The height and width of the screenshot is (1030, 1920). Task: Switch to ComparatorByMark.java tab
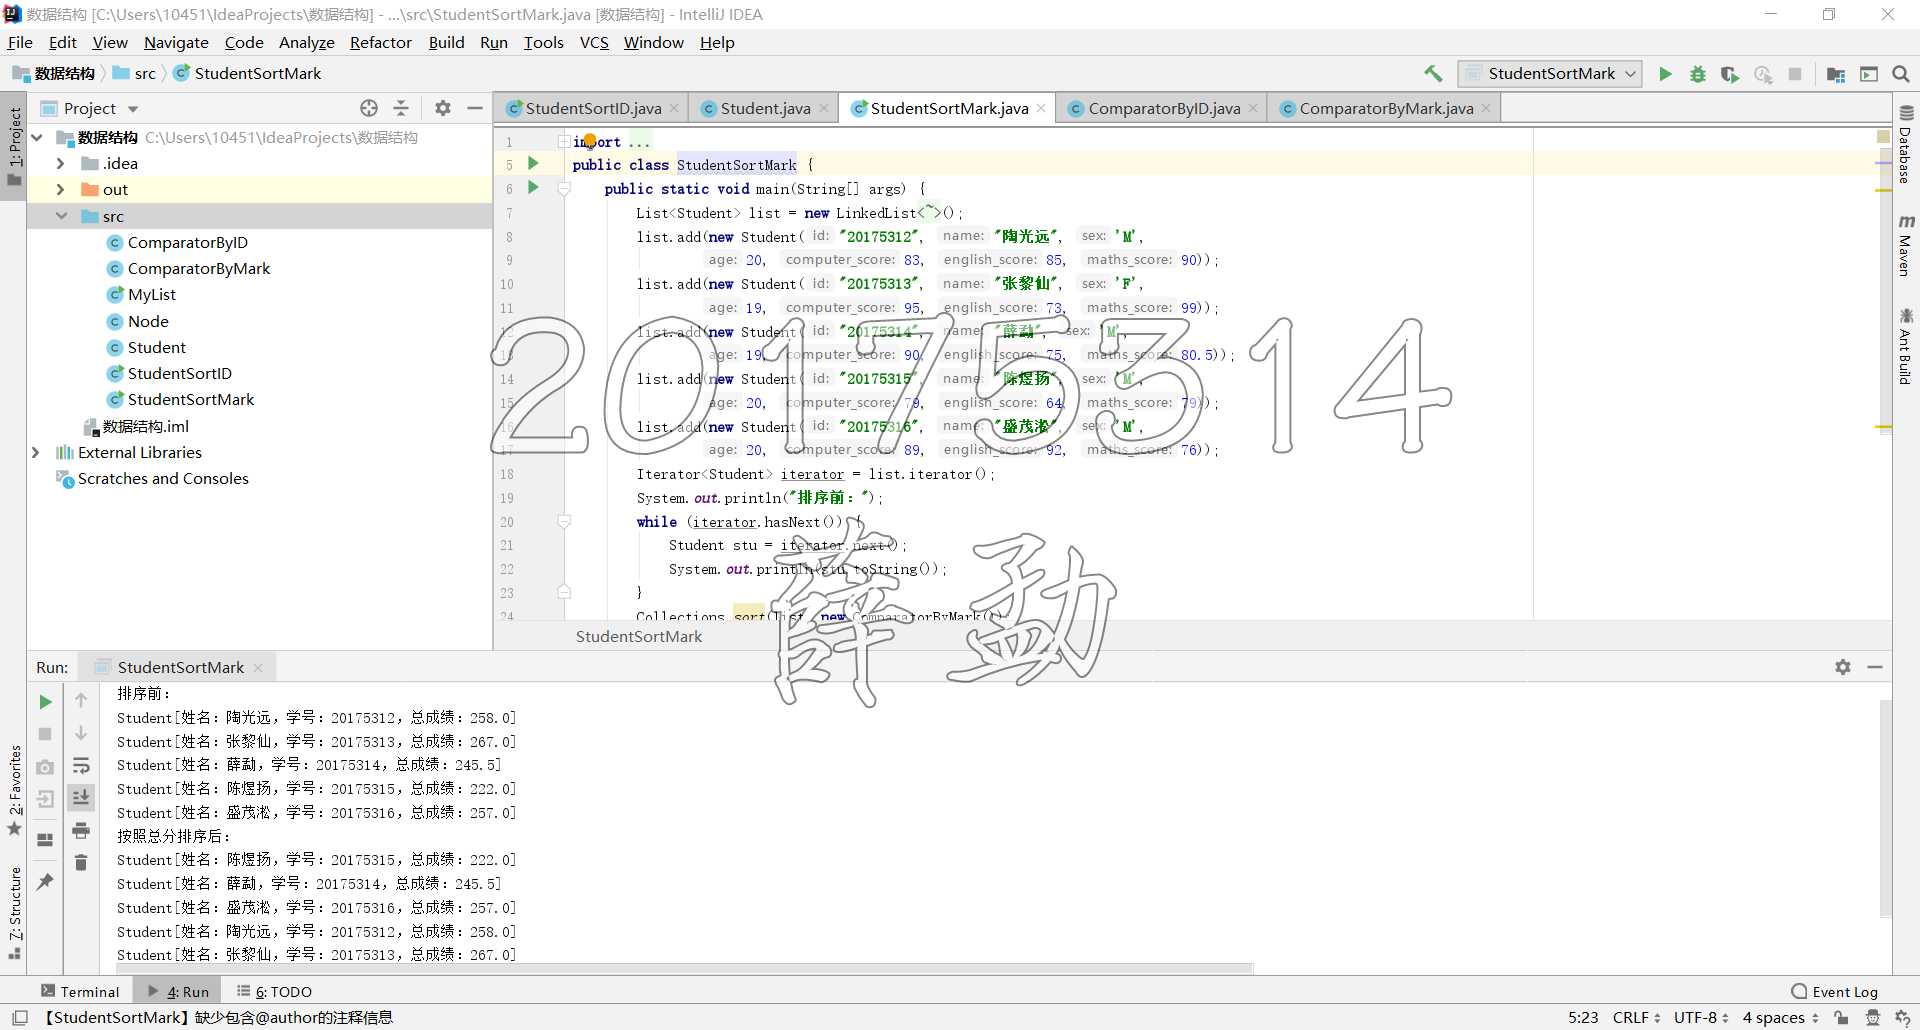pos(1385,108)
